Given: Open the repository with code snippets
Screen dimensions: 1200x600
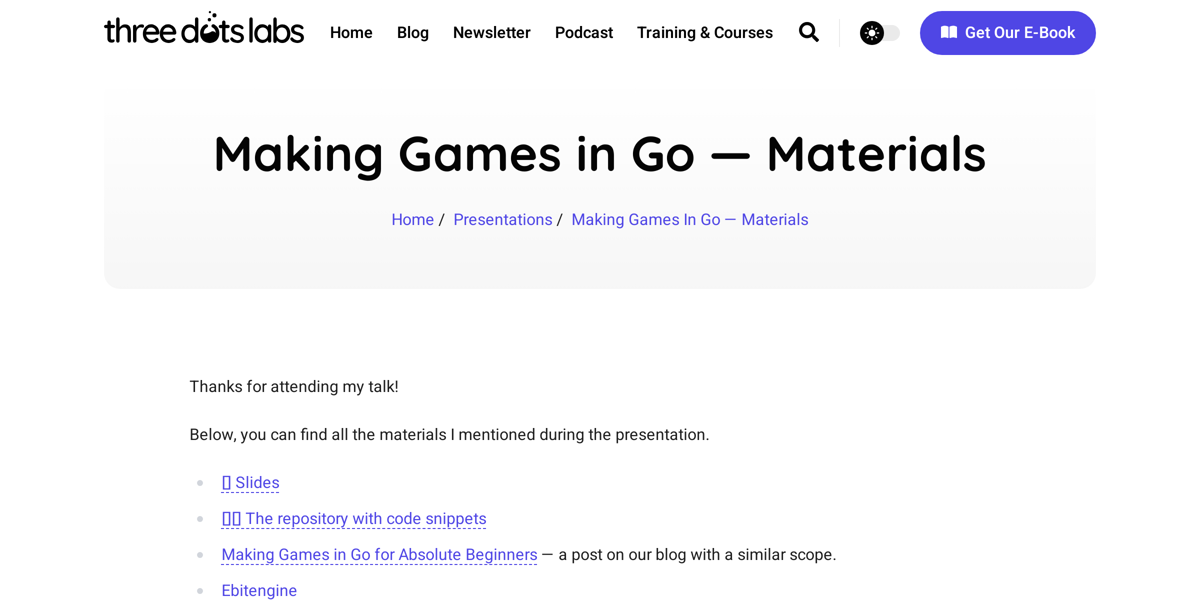Looking at the screenshot, I should point(353,518).
